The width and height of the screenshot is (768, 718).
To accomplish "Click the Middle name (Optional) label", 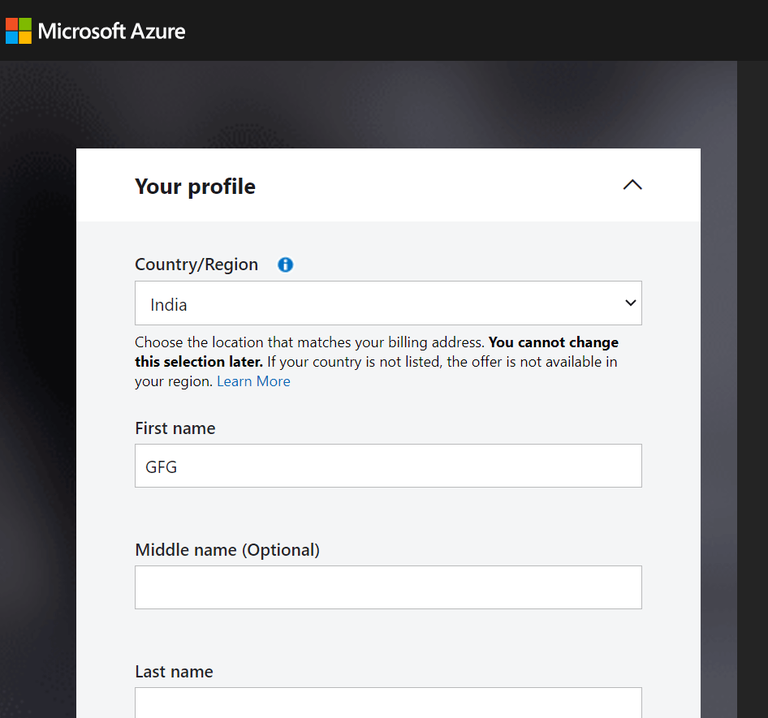I will (227, 550).
